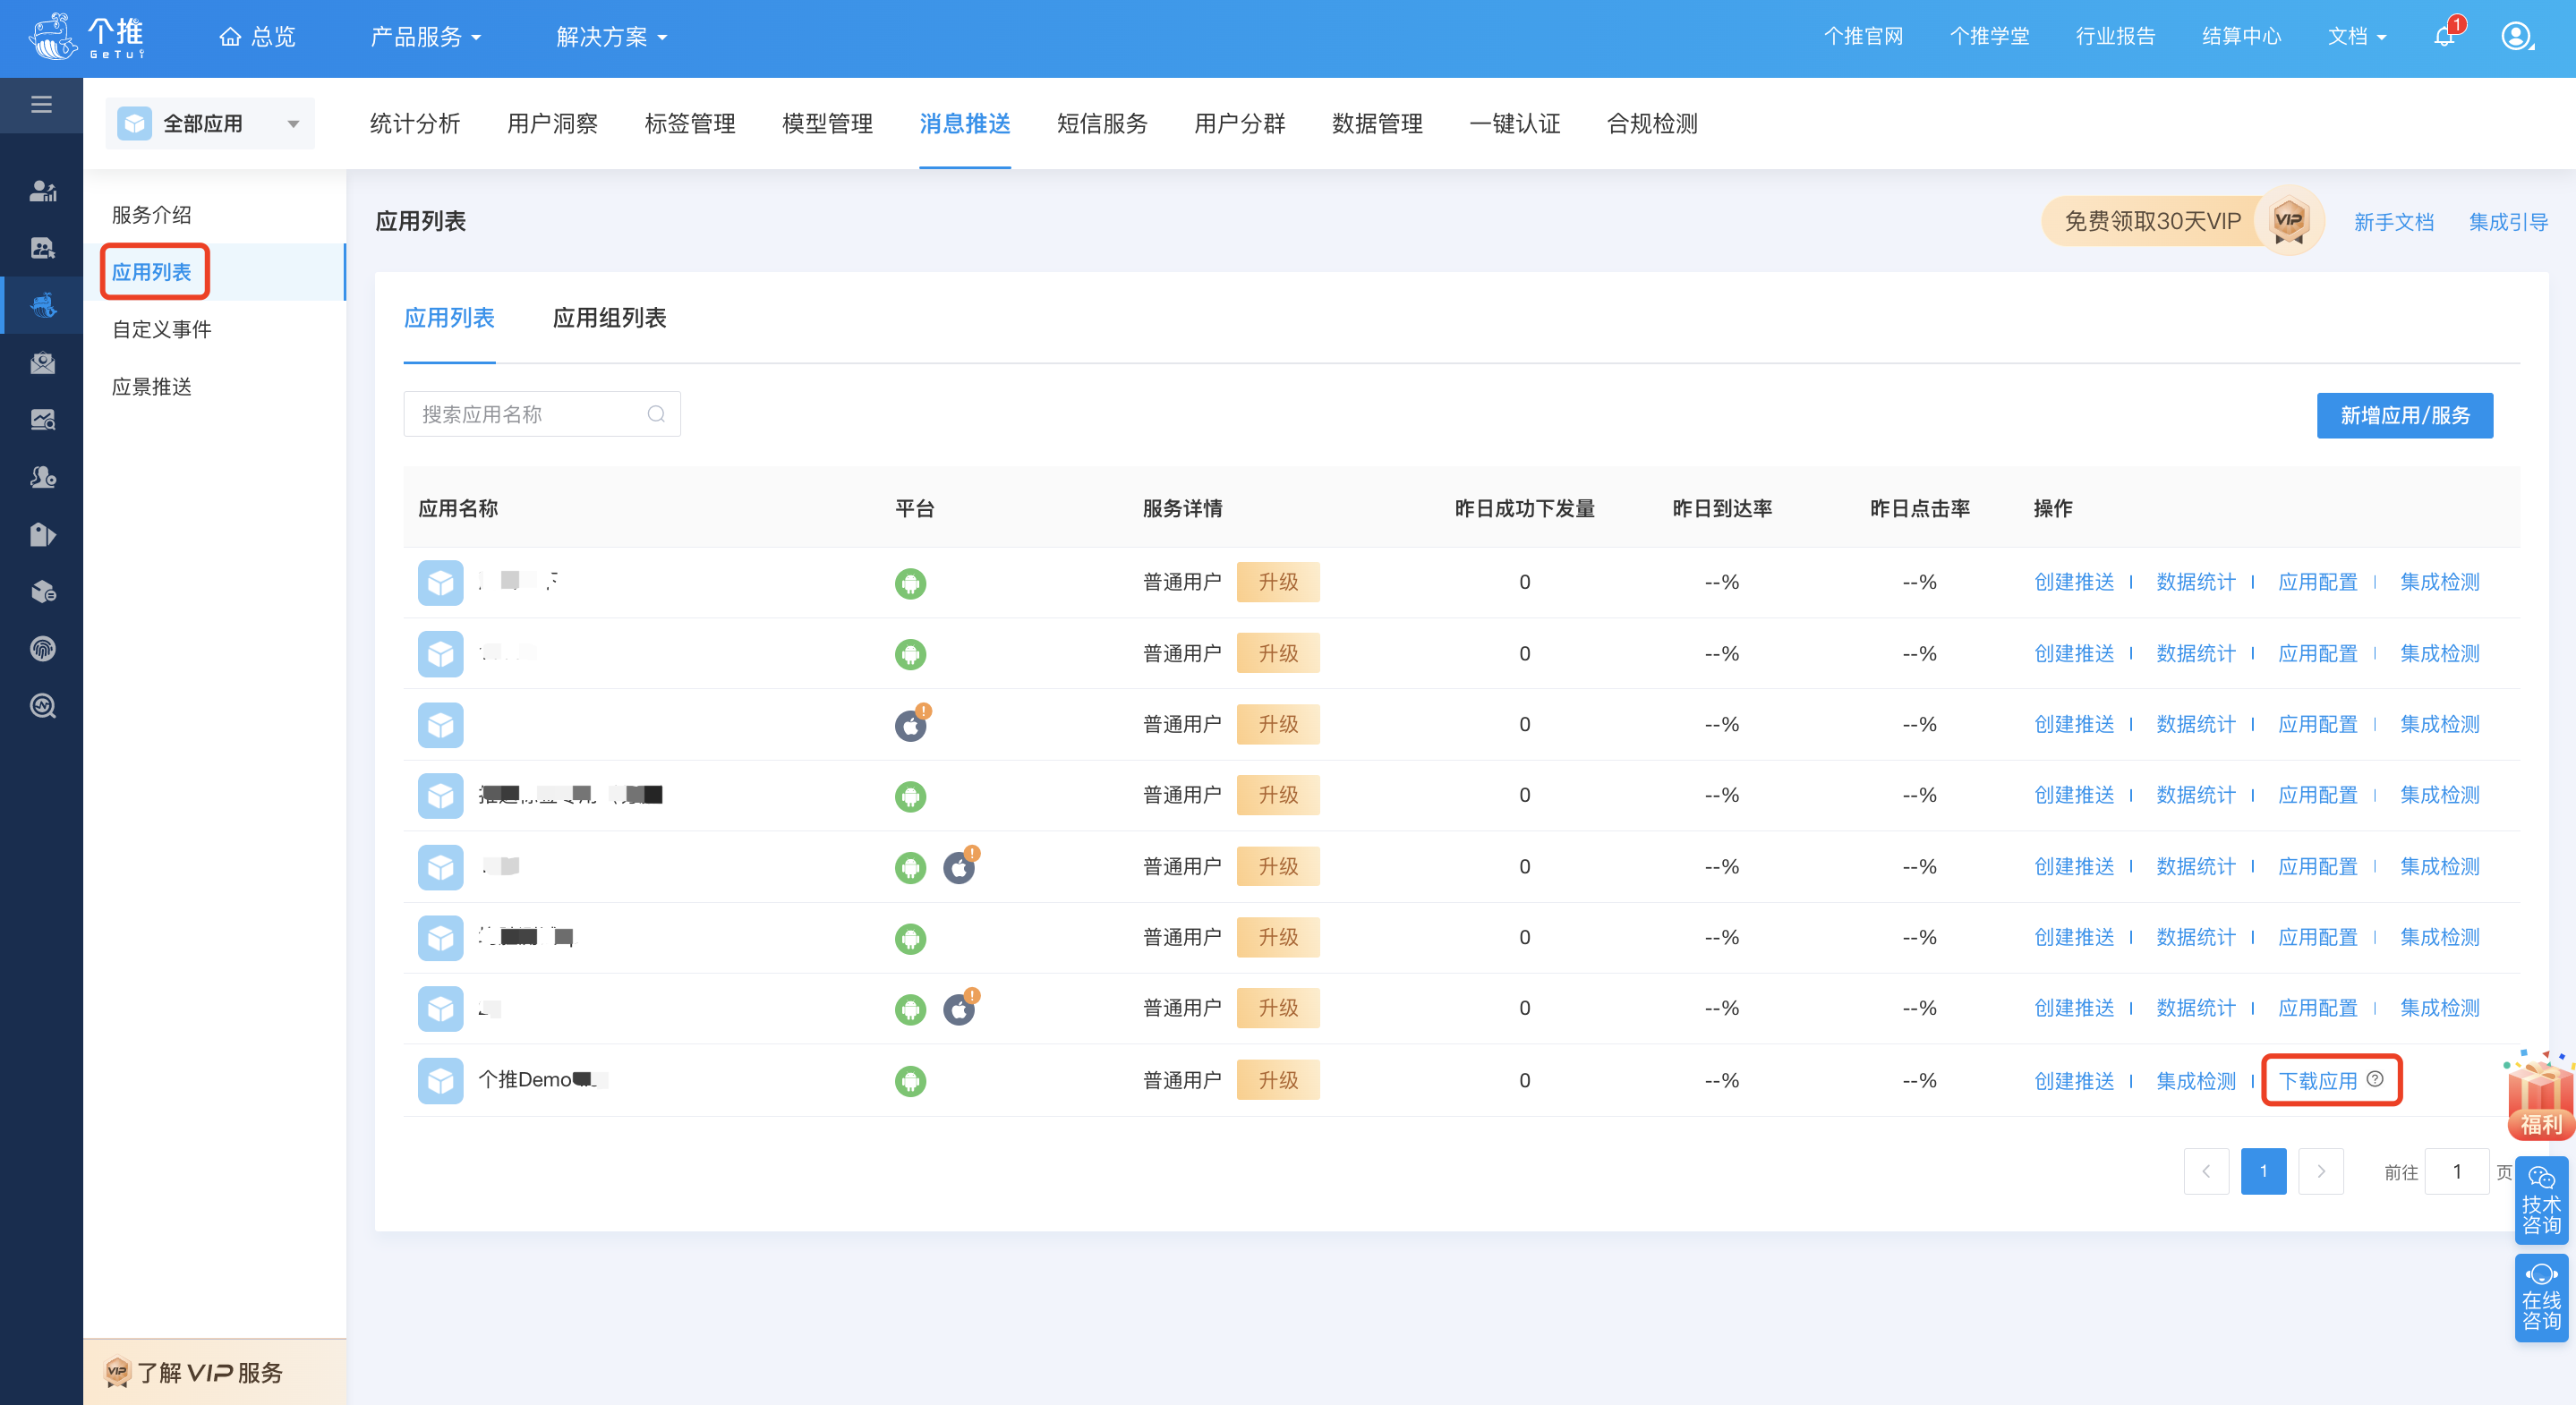The height and width of the screenshot is (1405, 2576).
Task: Click the SMS mail sidebar icon
Action: click(x=42, y=363)
